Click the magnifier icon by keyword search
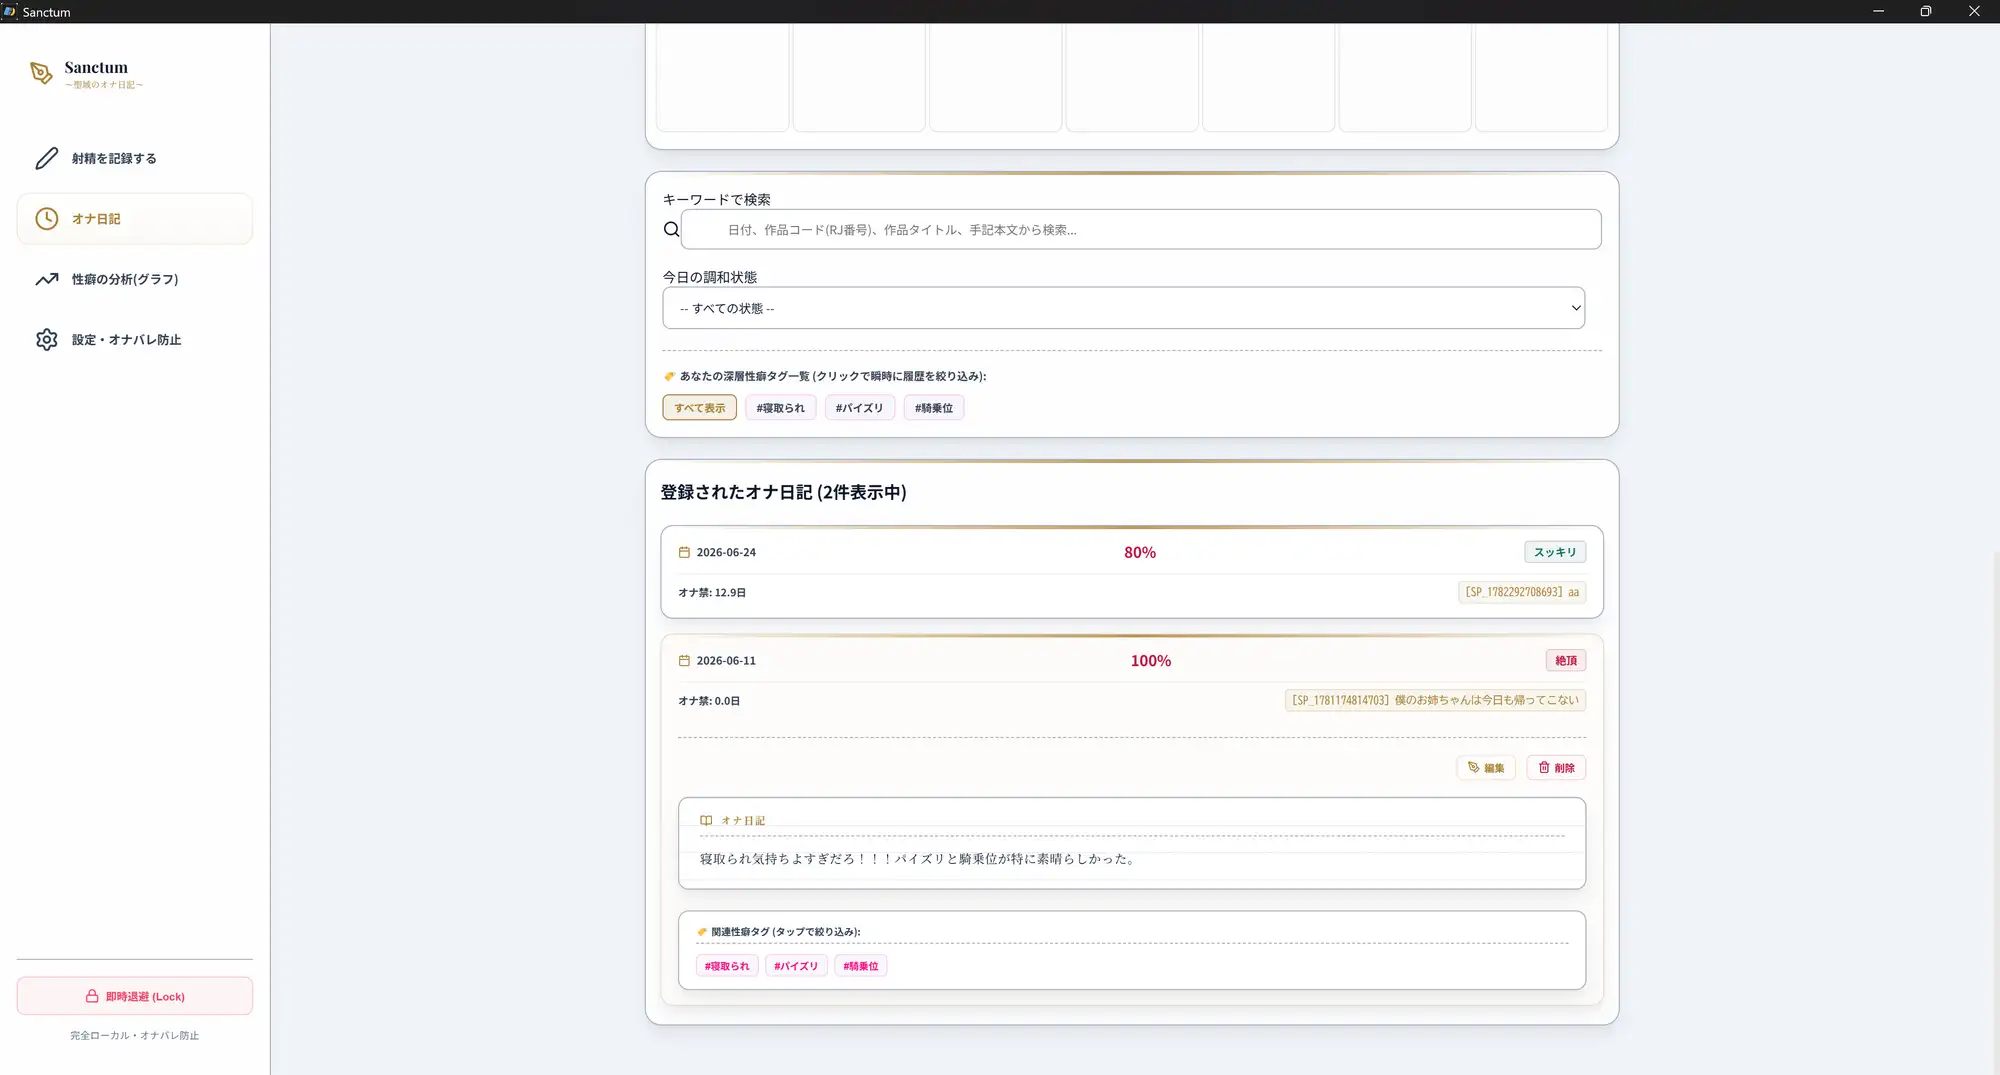 [x=671, y=229]
